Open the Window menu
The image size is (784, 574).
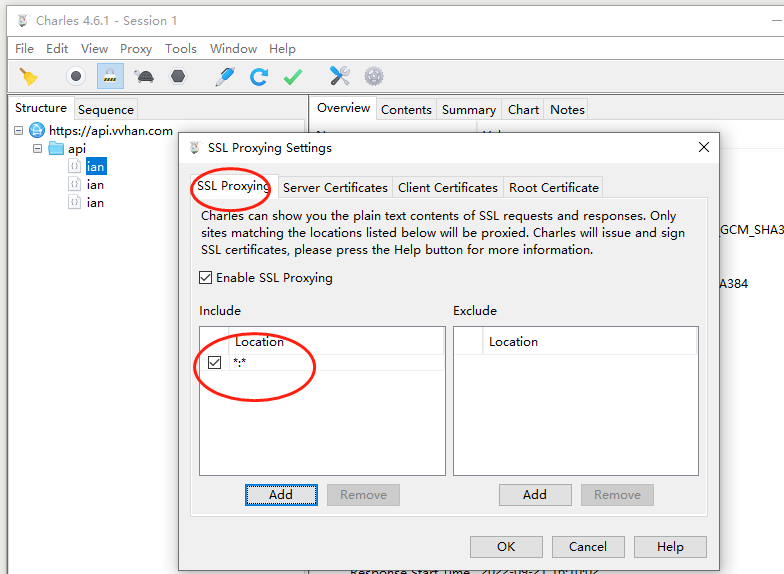[x=234, y=48]
